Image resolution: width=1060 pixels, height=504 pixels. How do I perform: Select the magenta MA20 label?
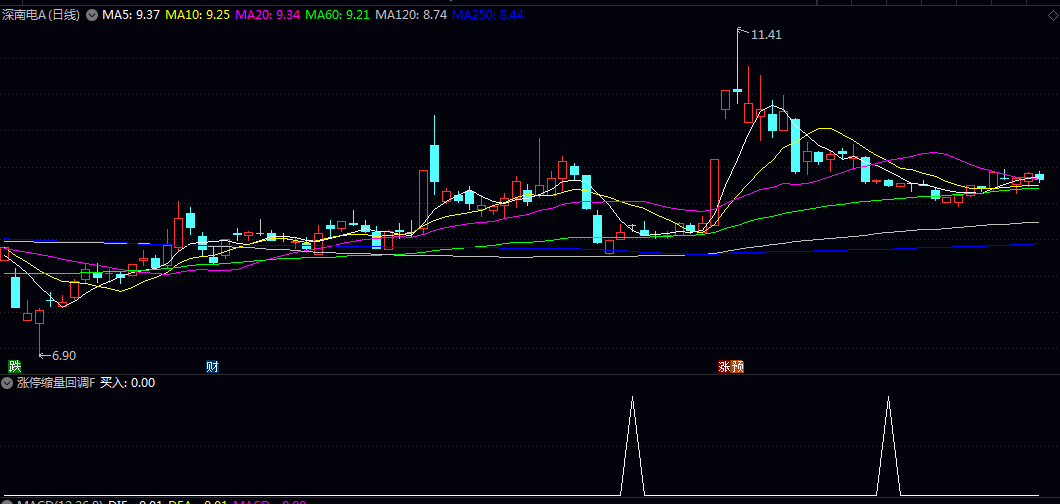pyautogui.click(x=266, y=16)
